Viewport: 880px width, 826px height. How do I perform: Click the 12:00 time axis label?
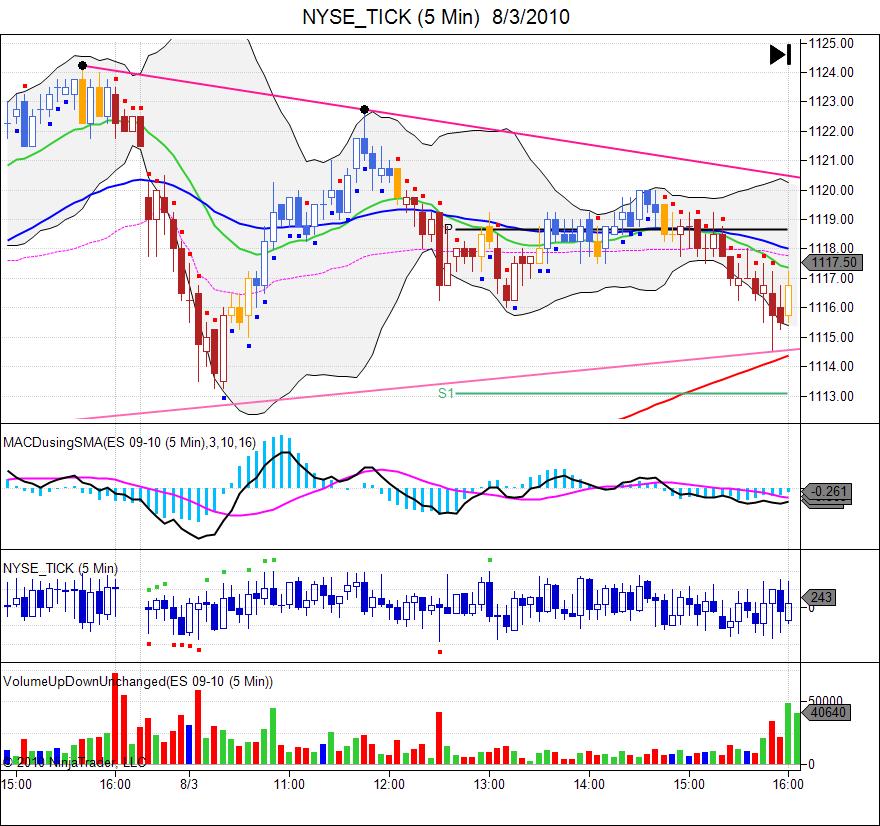click(x=389, y=784)
